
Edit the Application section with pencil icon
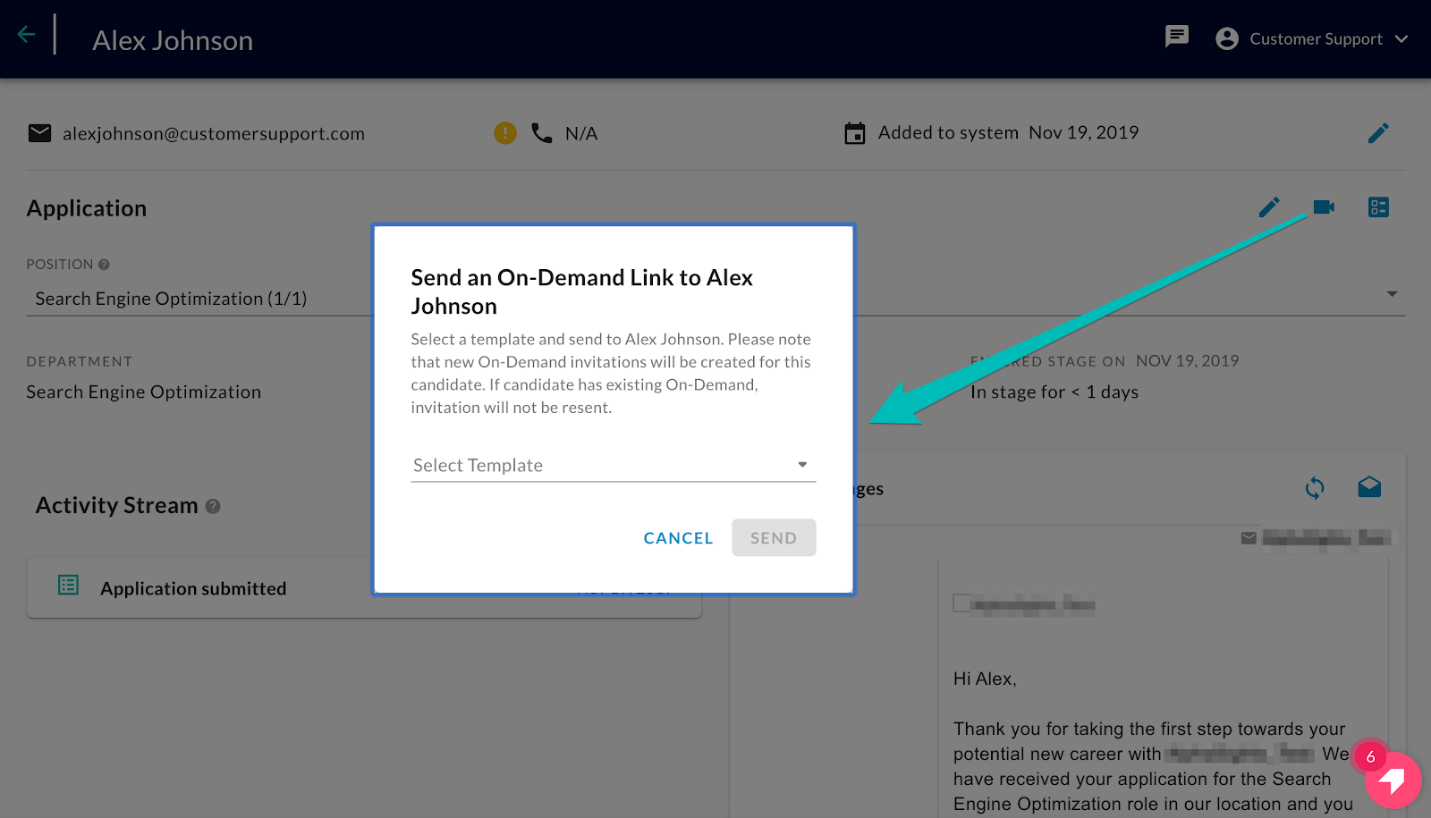1269,207
